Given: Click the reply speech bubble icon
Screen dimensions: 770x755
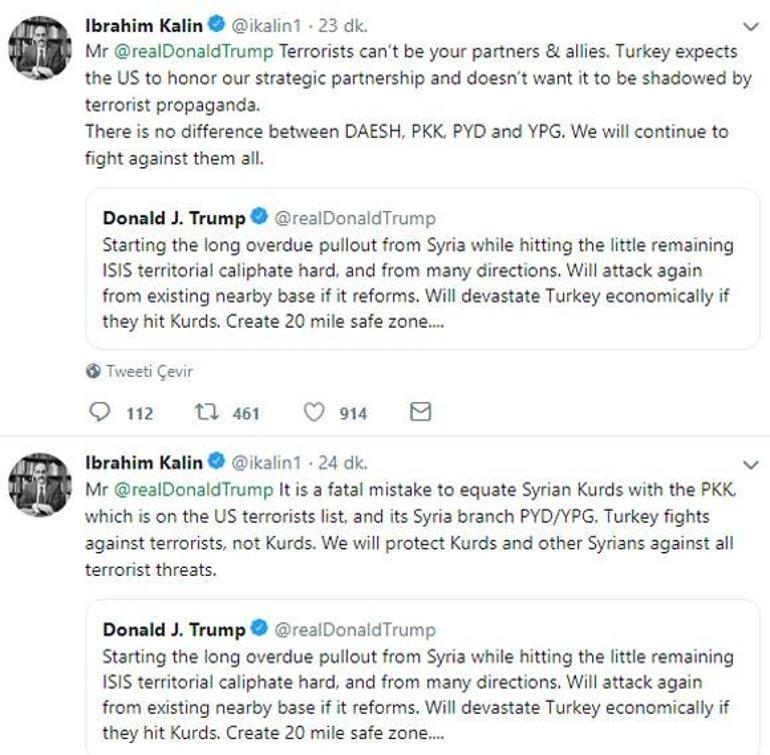Looking at the screenshot, I should 99,412.
